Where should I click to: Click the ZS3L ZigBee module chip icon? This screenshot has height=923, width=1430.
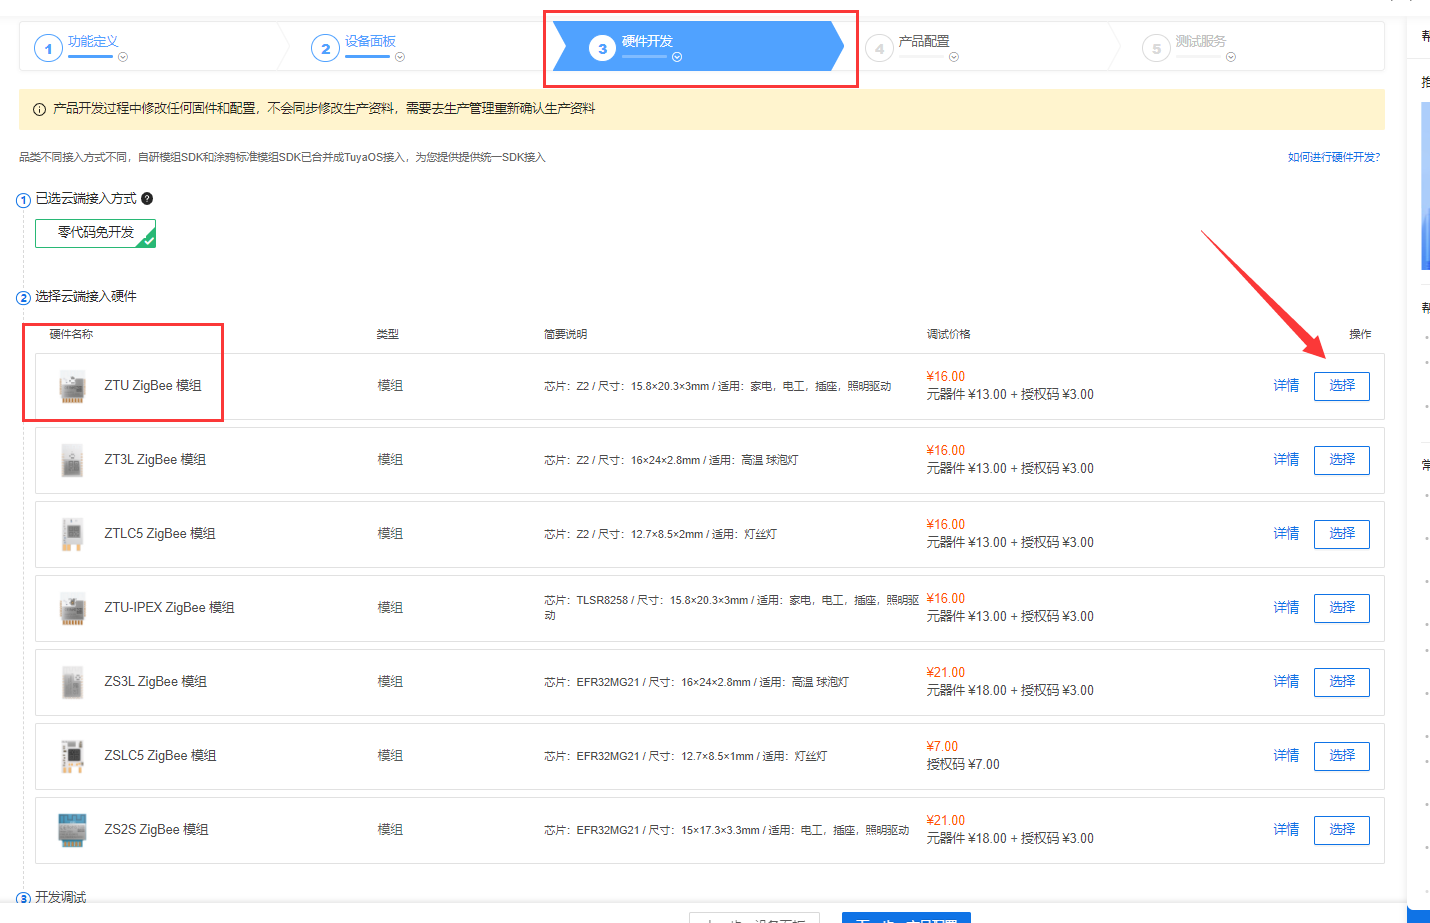[x=72, y=683]
